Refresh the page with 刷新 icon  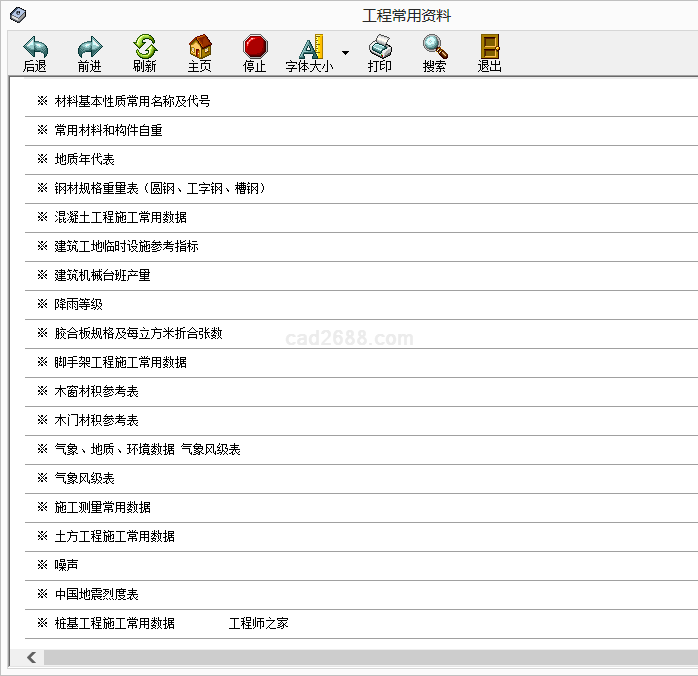click(145, 47)
